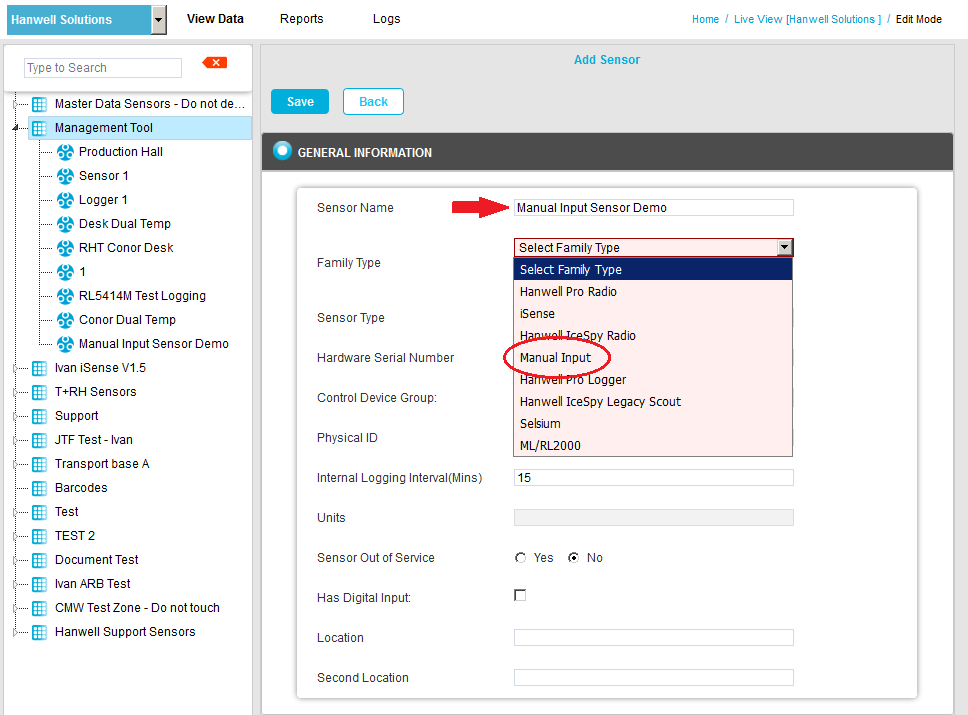Choose Hanwell IceSpy Legacy Scout option
This screenshot has width=968, height=715.
coord(653,402)
